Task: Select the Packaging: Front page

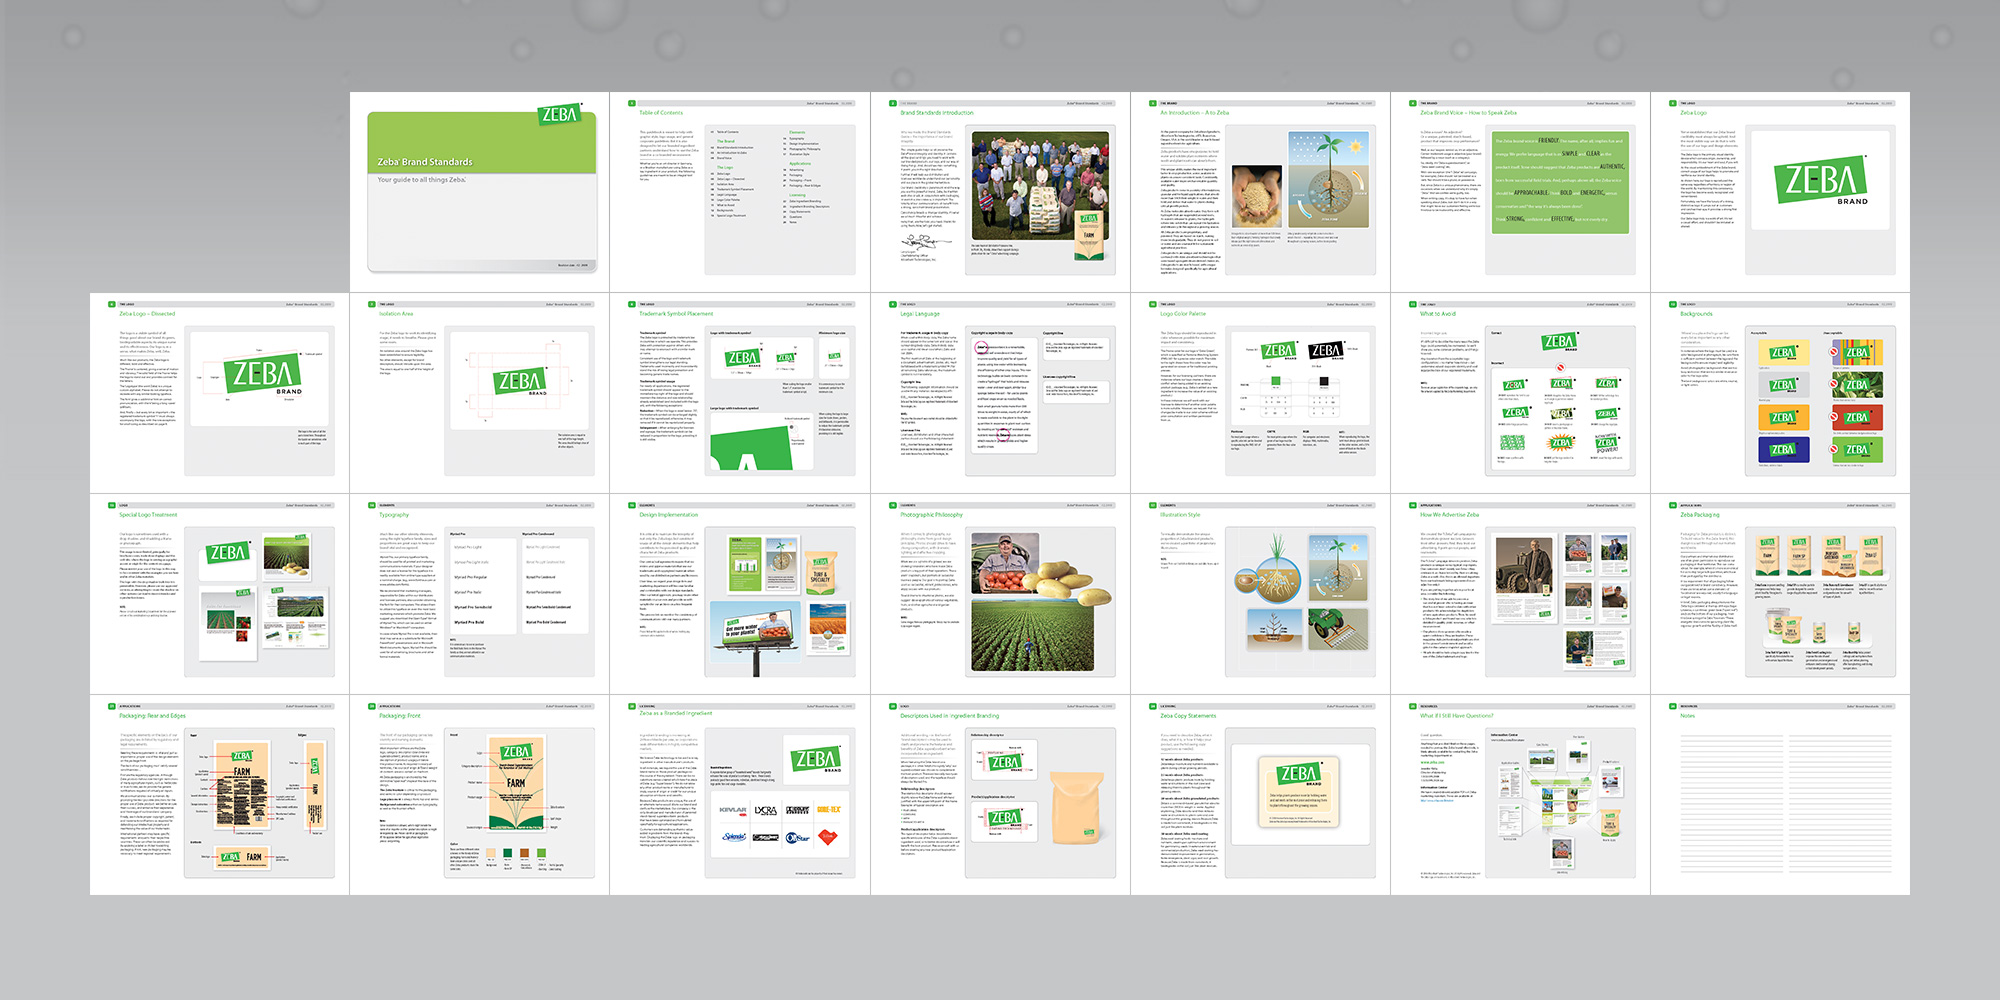Action: pos(480,795)
